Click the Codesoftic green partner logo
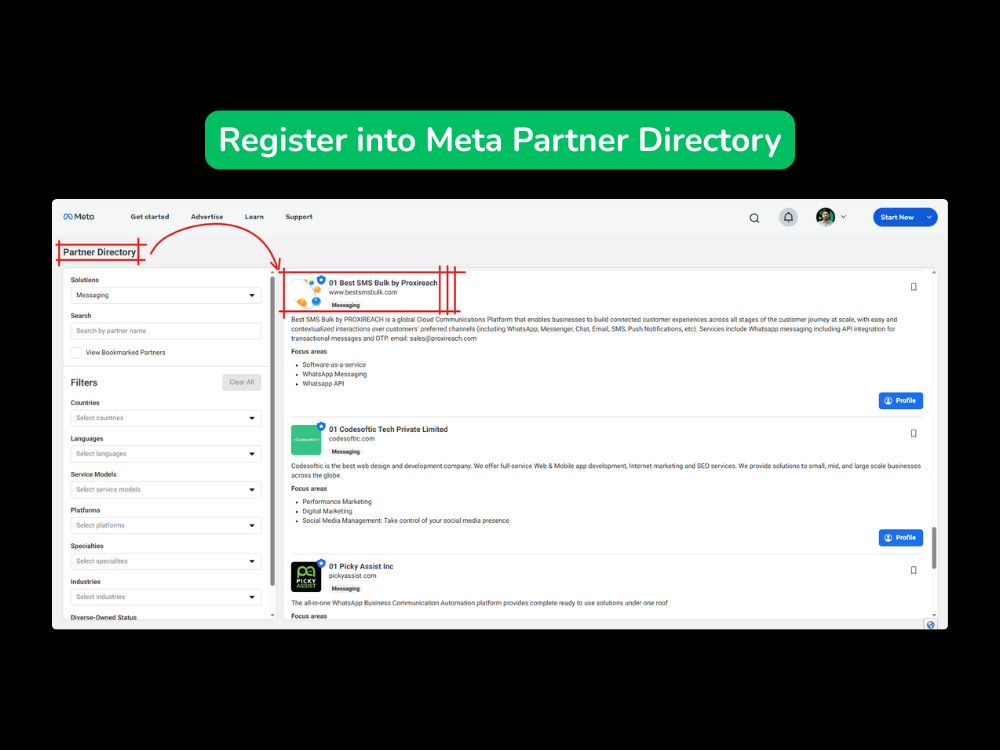 click(306, 440)
